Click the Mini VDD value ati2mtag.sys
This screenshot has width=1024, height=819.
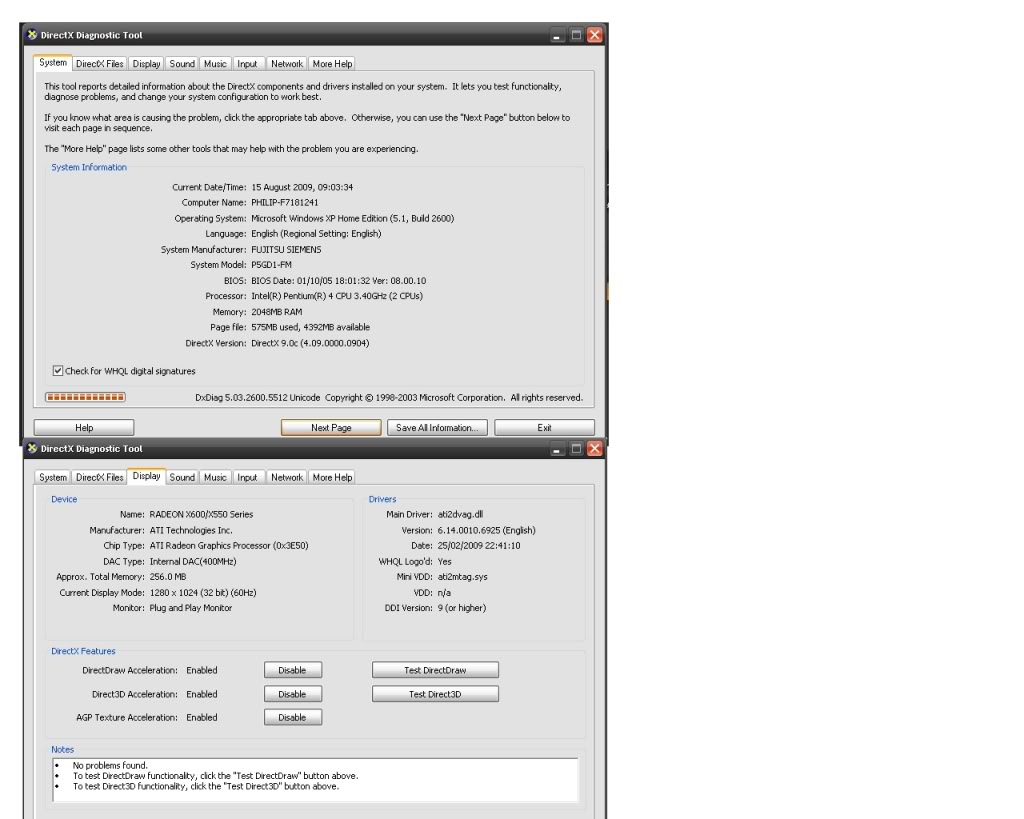click(462, 577)
